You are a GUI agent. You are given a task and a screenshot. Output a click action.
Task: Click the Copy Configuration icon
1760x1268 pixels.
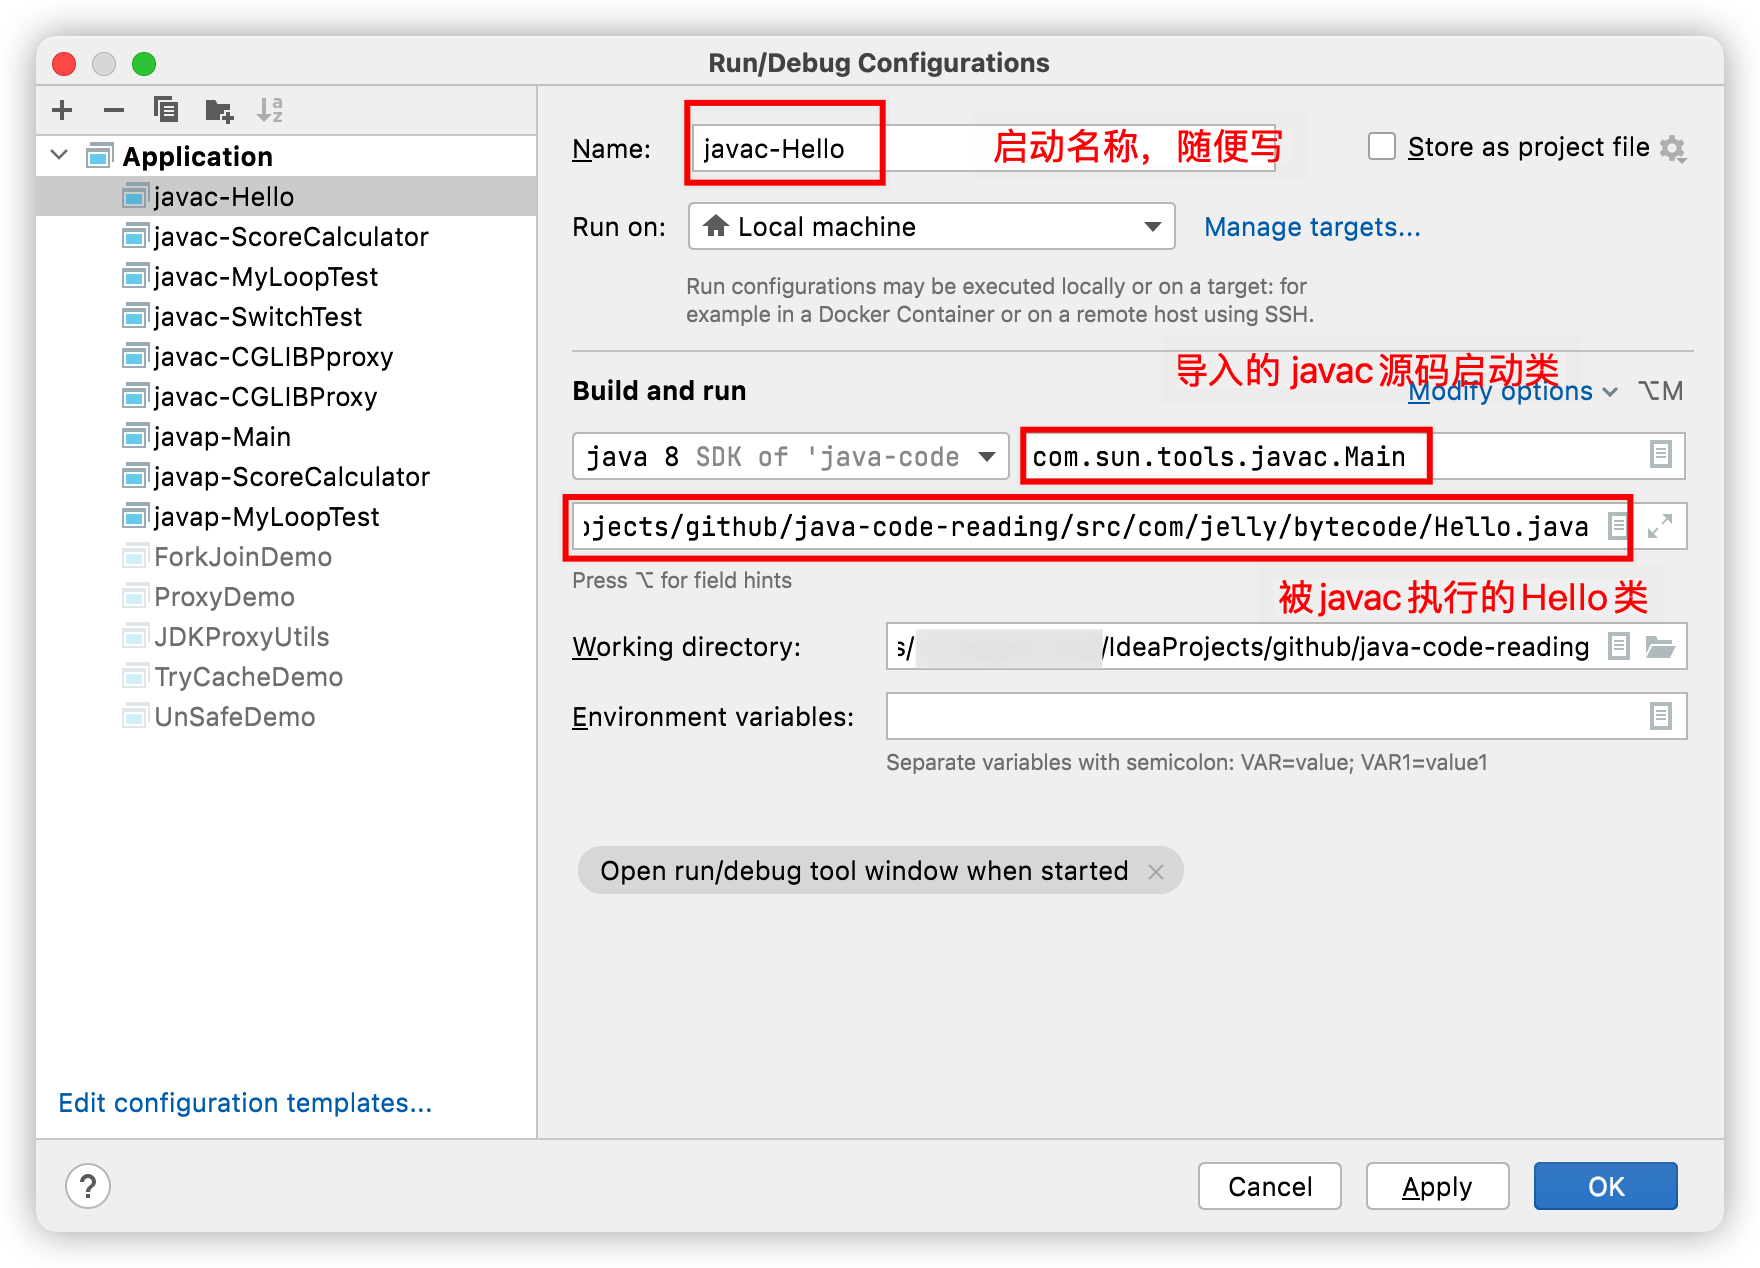pos(166,110)
